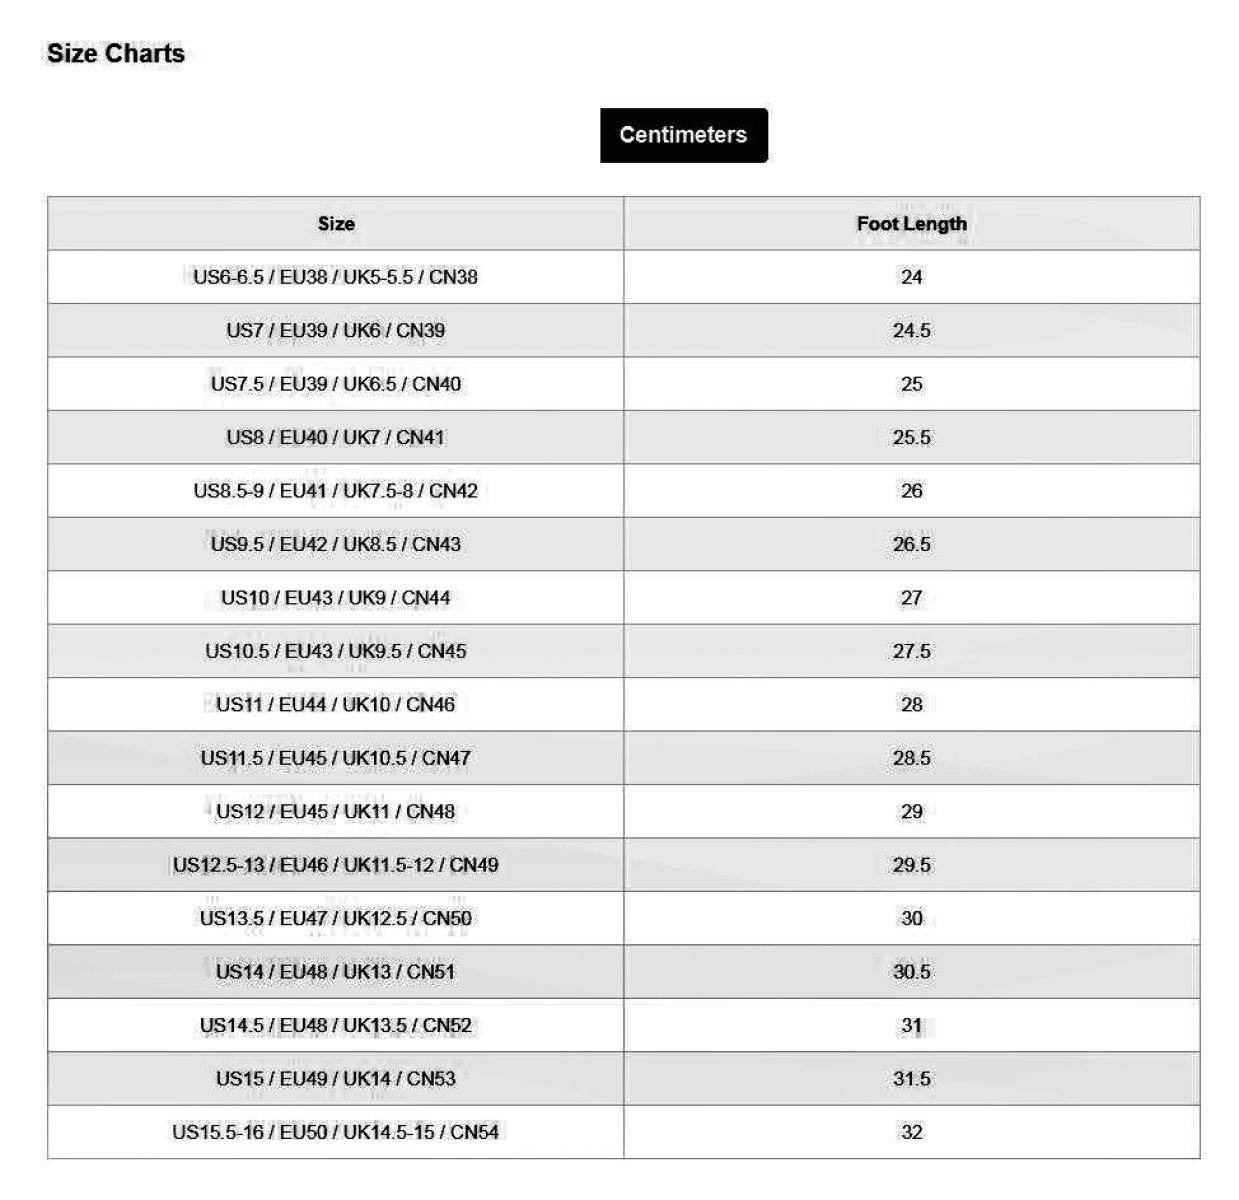Click the 28.5 foot length cell
Screen dimensions: 1239x1200
911,758
